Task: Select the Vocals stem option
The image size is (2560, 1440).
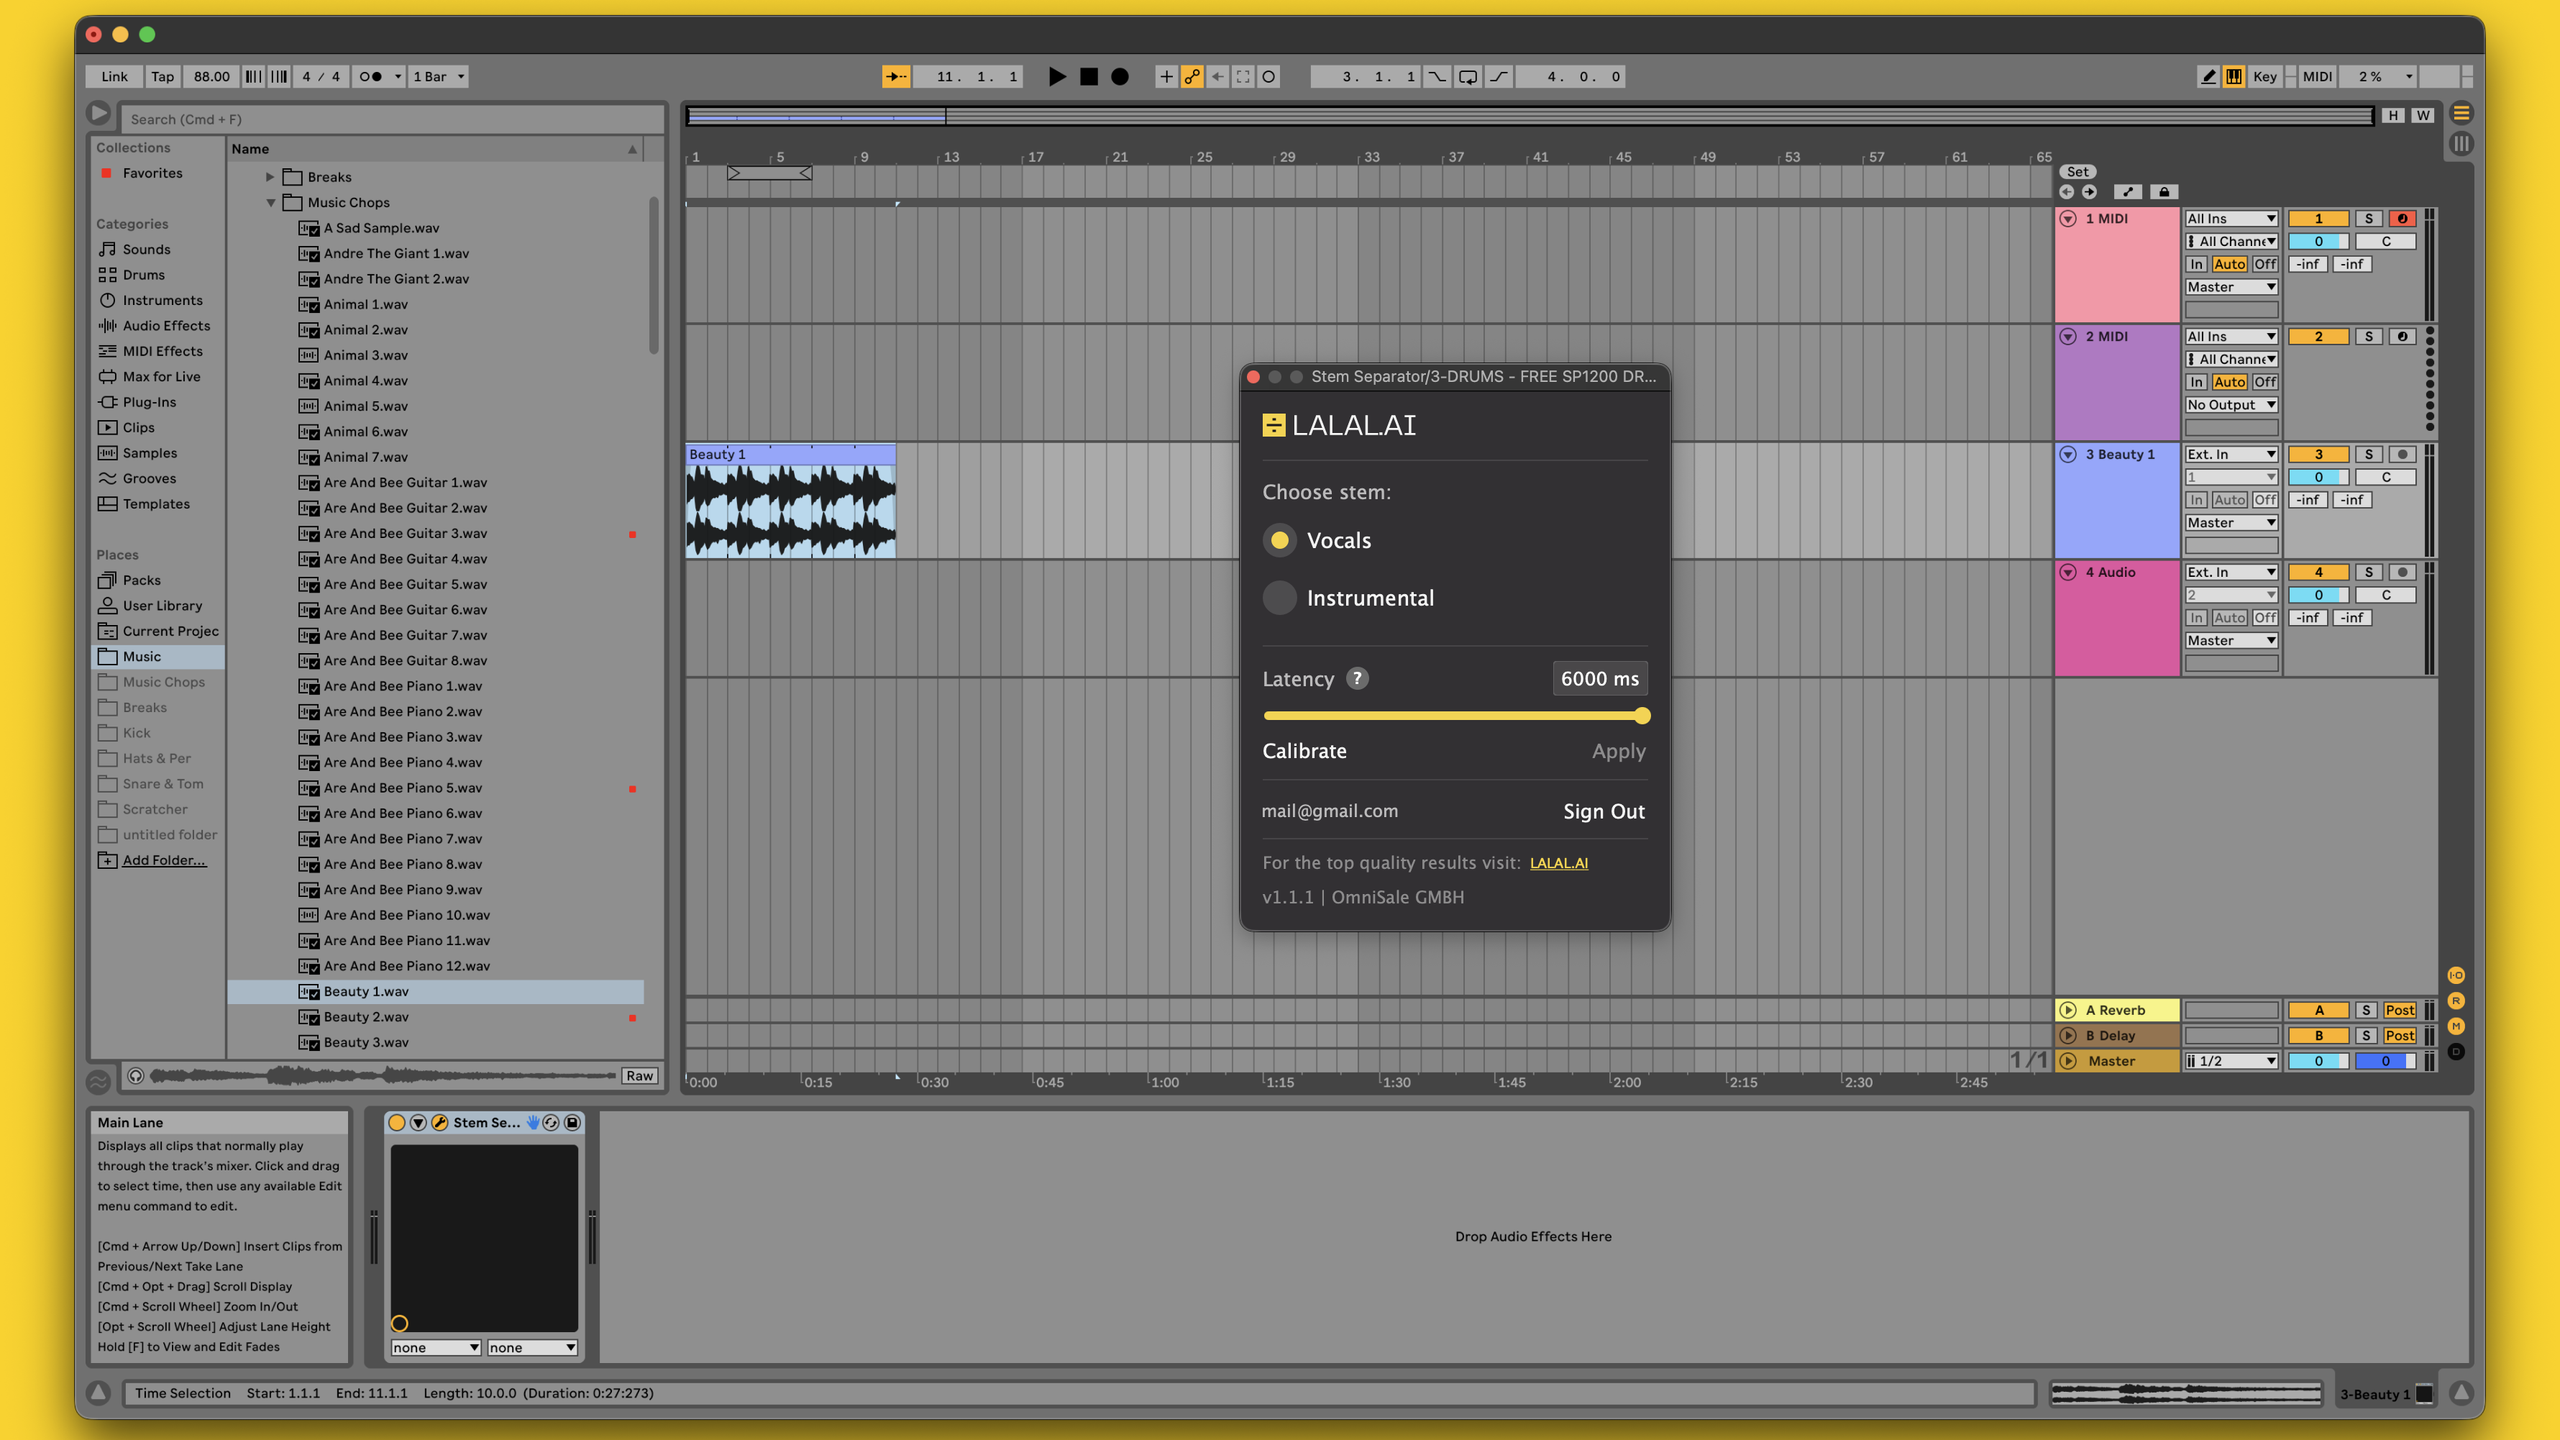Action: point(1280,540)
